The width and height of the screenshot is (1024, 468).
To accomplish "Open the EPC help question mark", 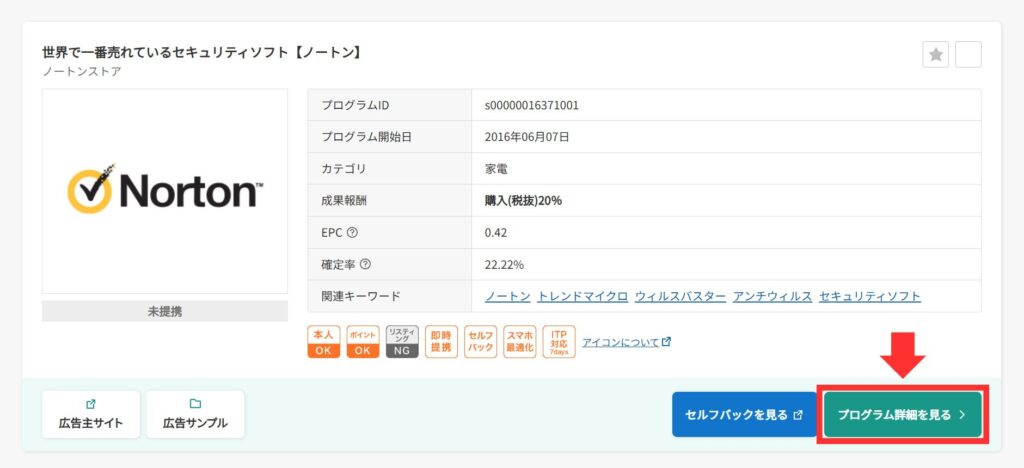I will pyautogui.click(x=352, y=233).
